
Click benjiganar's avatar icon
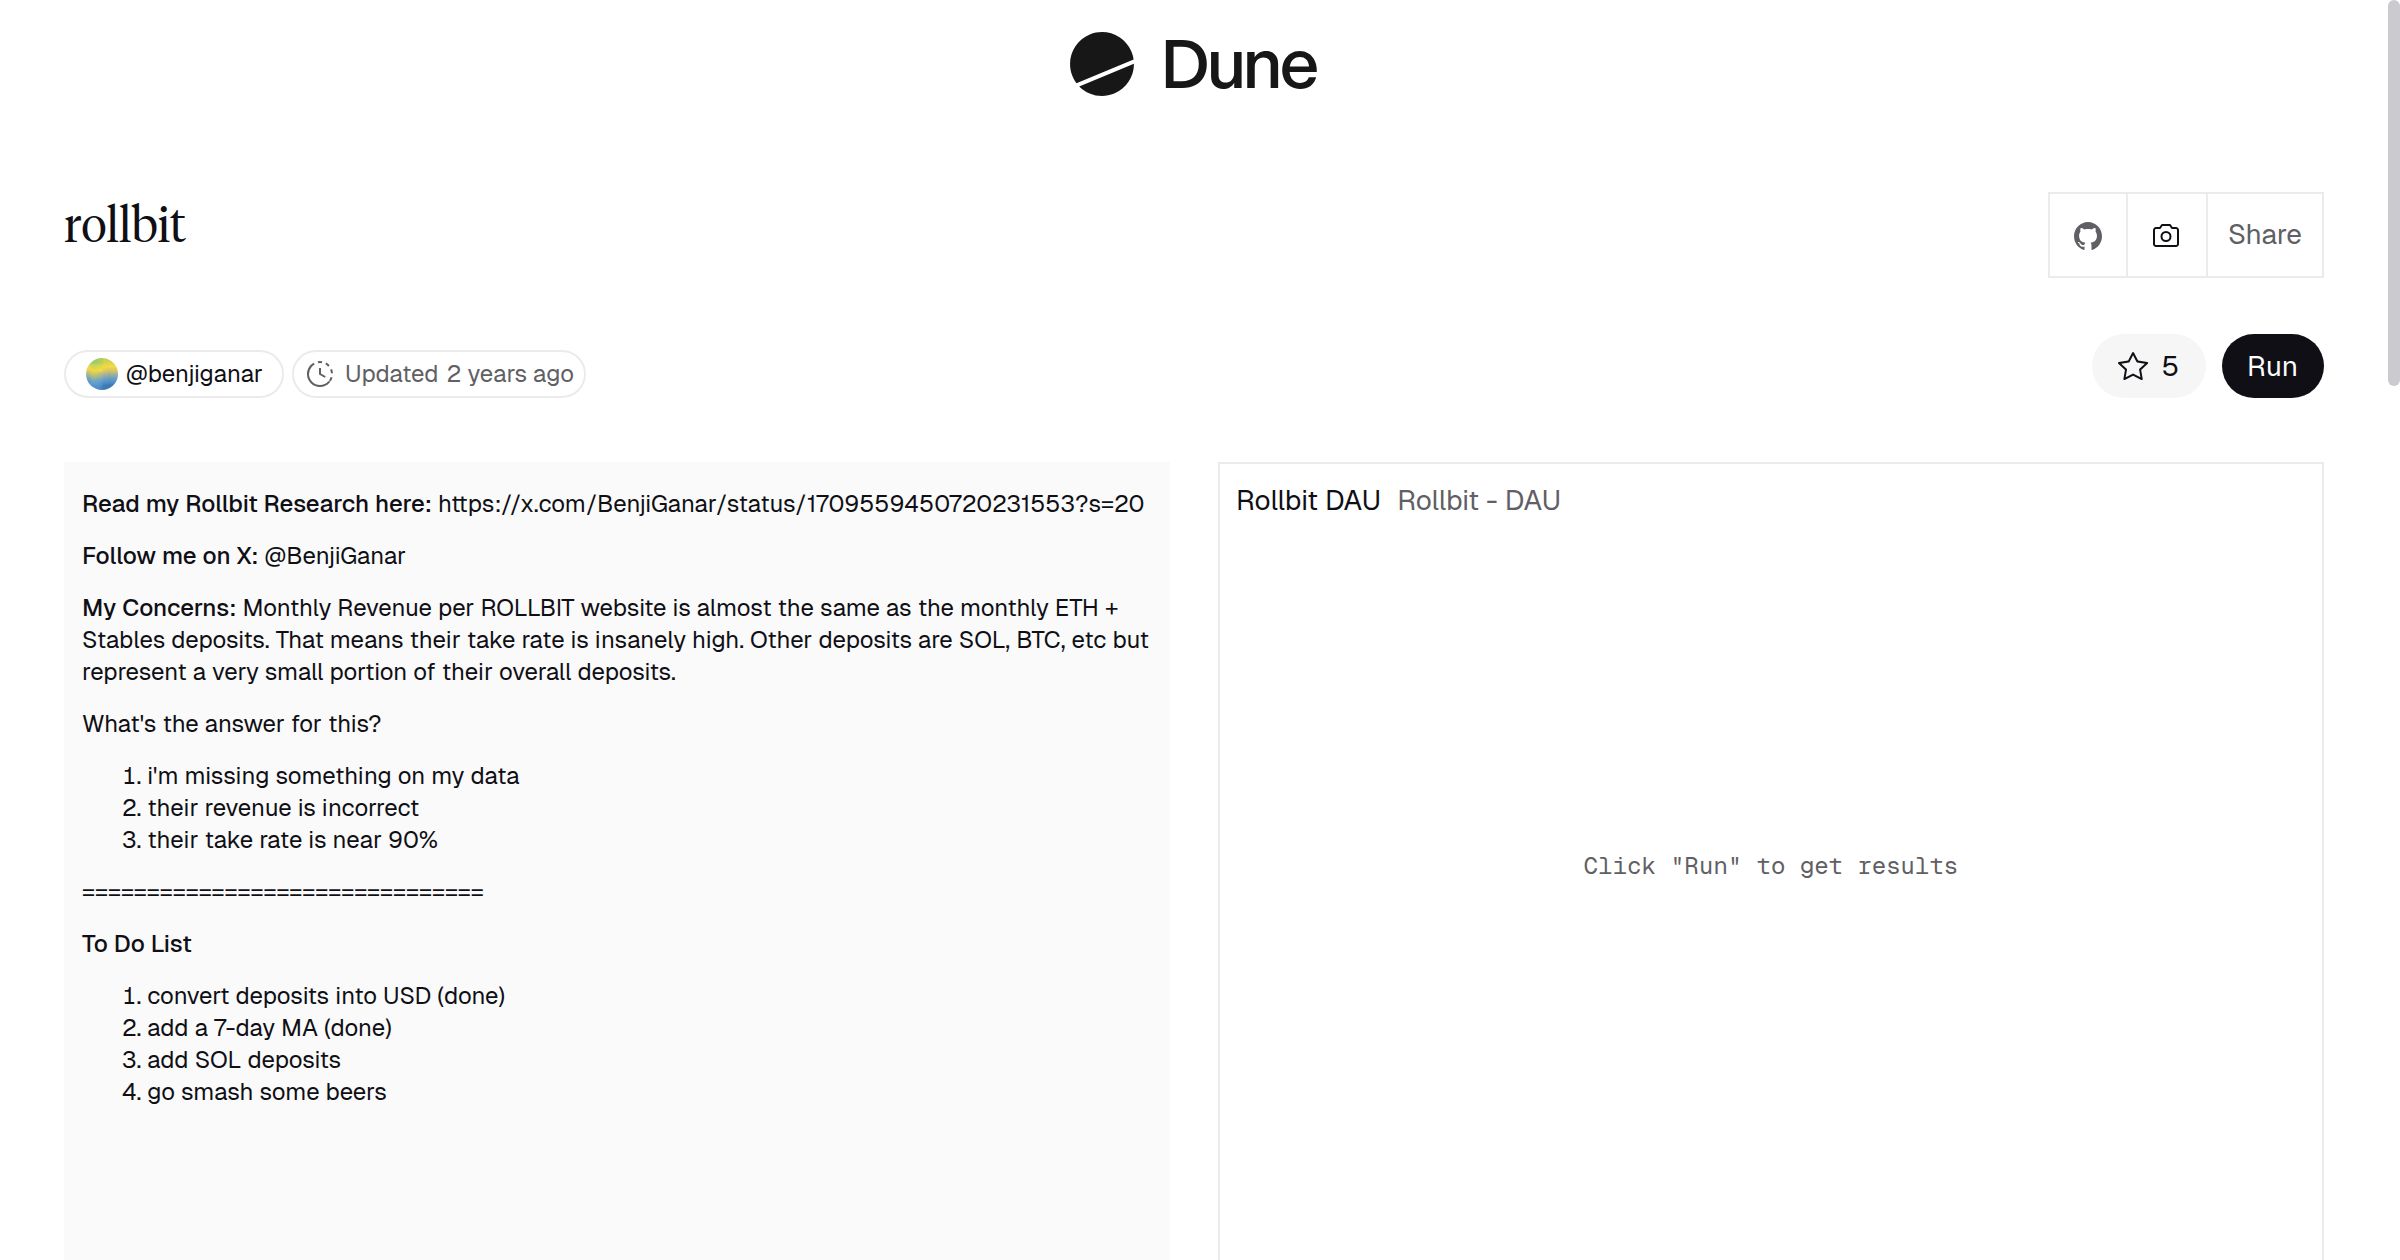[102, 374]
